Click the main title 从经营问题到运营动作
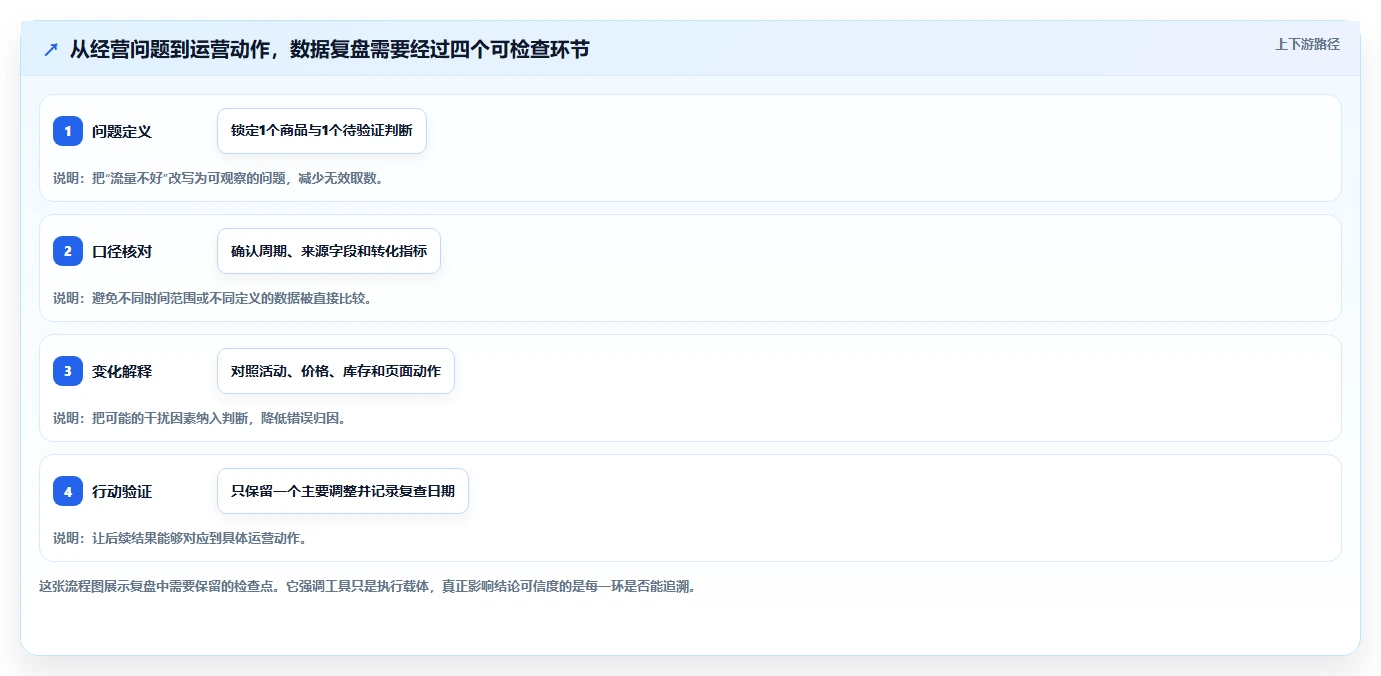The height and width of the screenshot is (676, 1381). pos(330,49)
